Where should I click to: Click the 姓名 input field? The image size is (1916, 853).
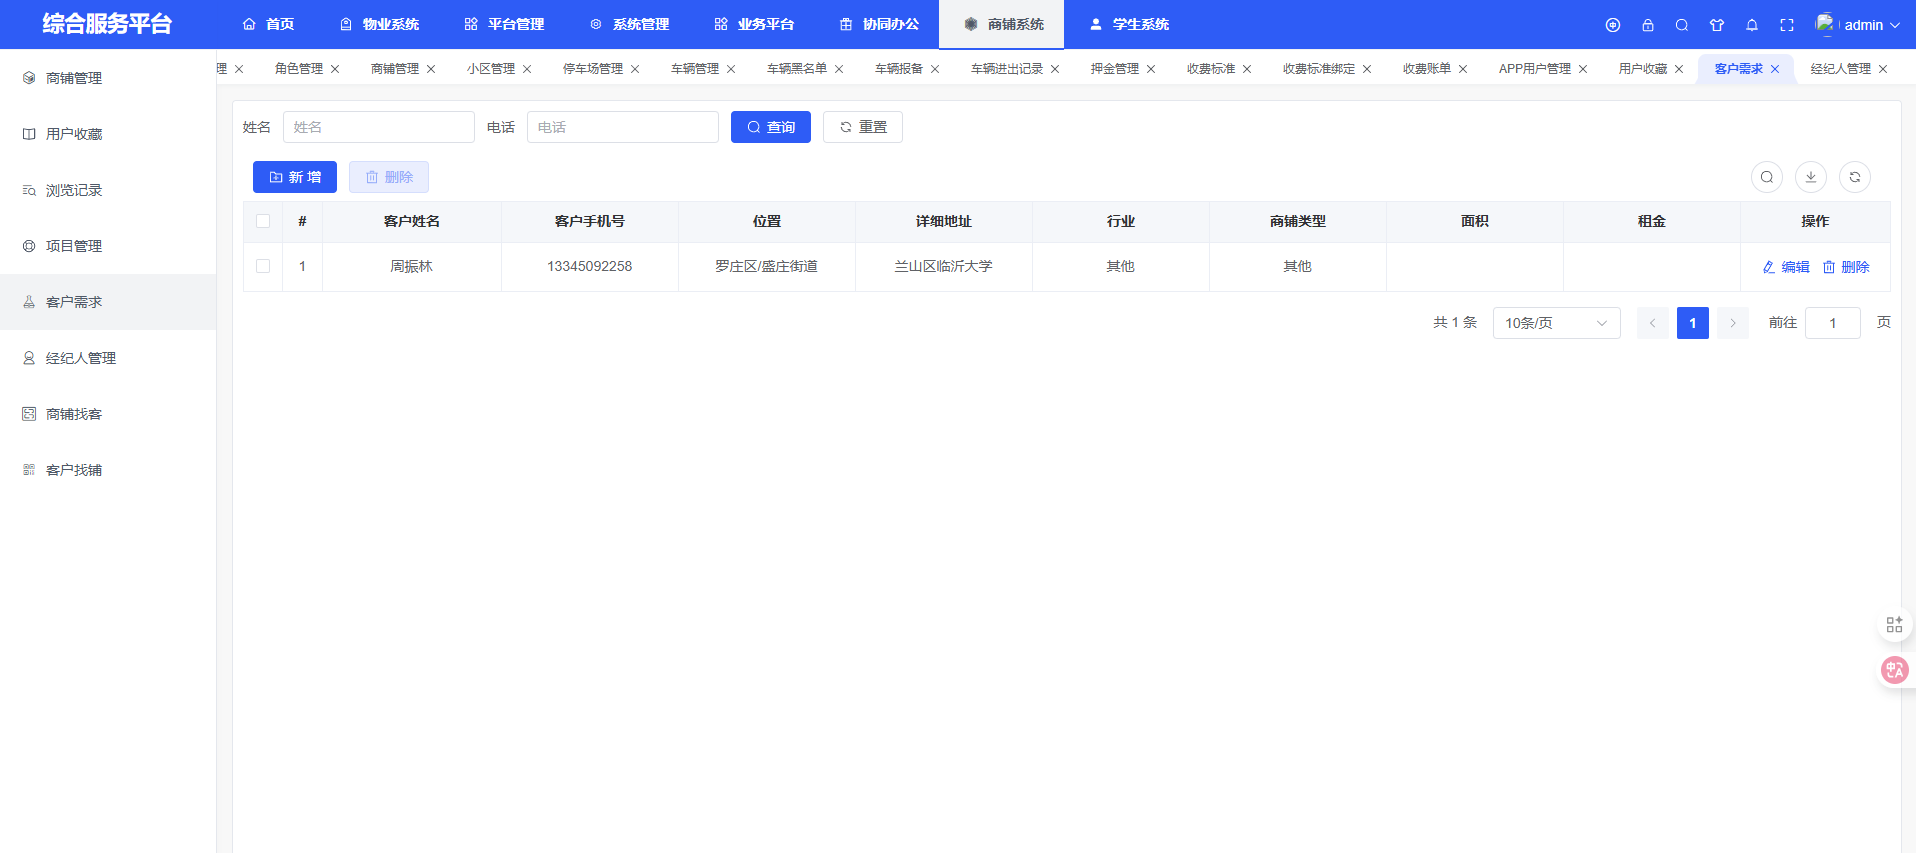(x=378, y=127)
